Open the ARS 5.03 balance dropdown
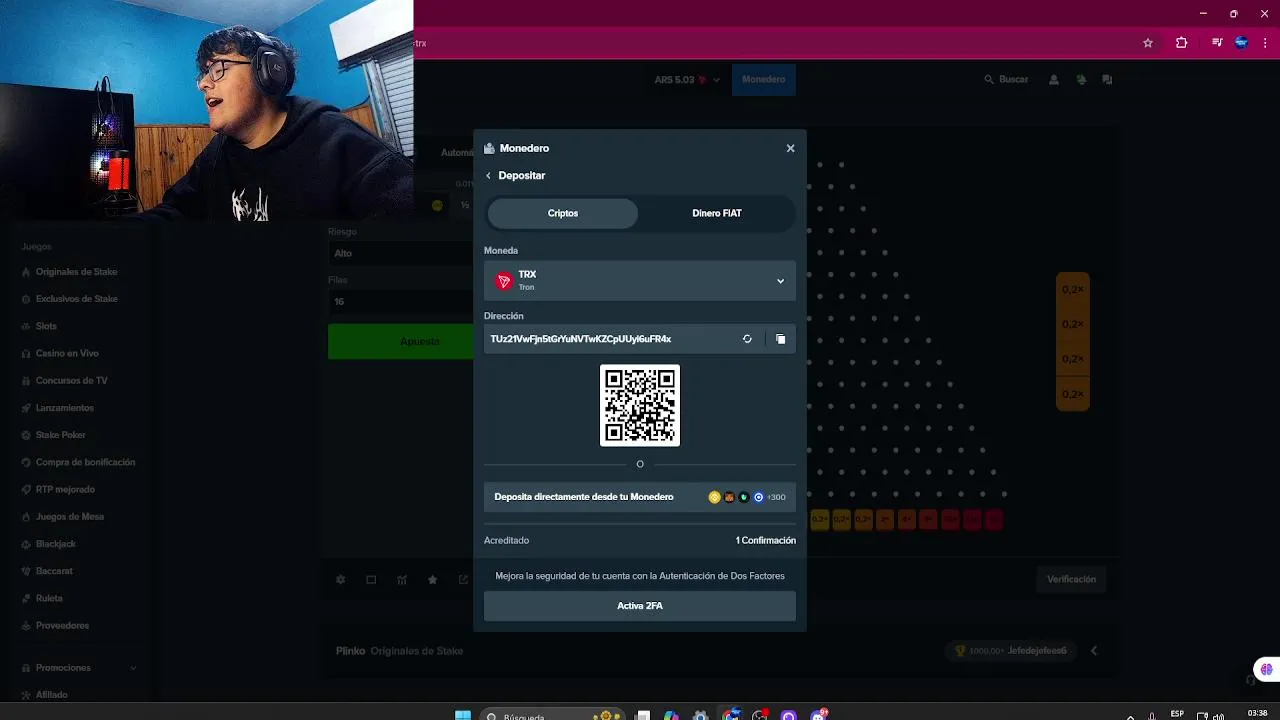Image resolution: width=1280 pixels, height=720 pixels. [688, 80]
